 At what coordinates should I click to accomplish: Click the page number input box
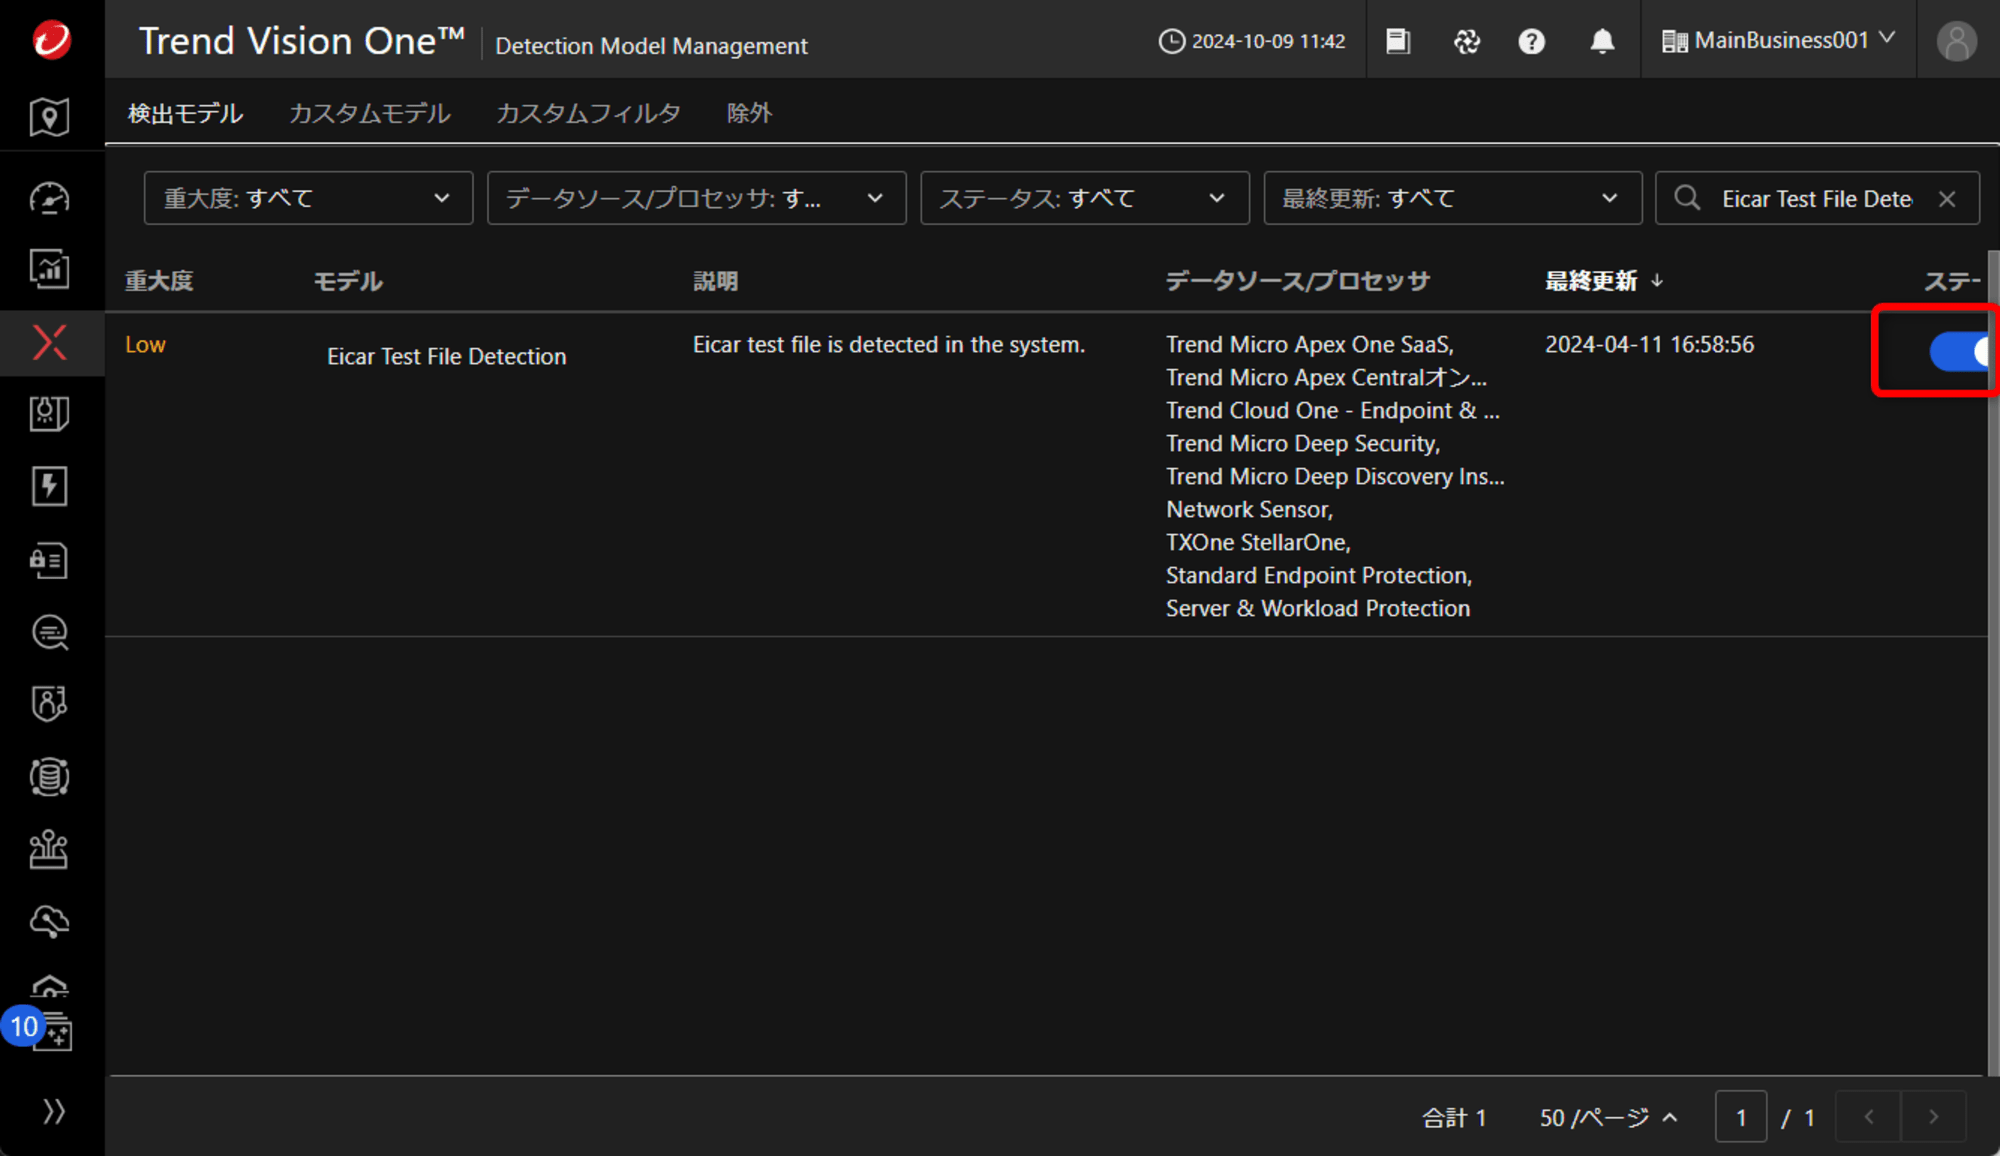tap(1741, 1117)
